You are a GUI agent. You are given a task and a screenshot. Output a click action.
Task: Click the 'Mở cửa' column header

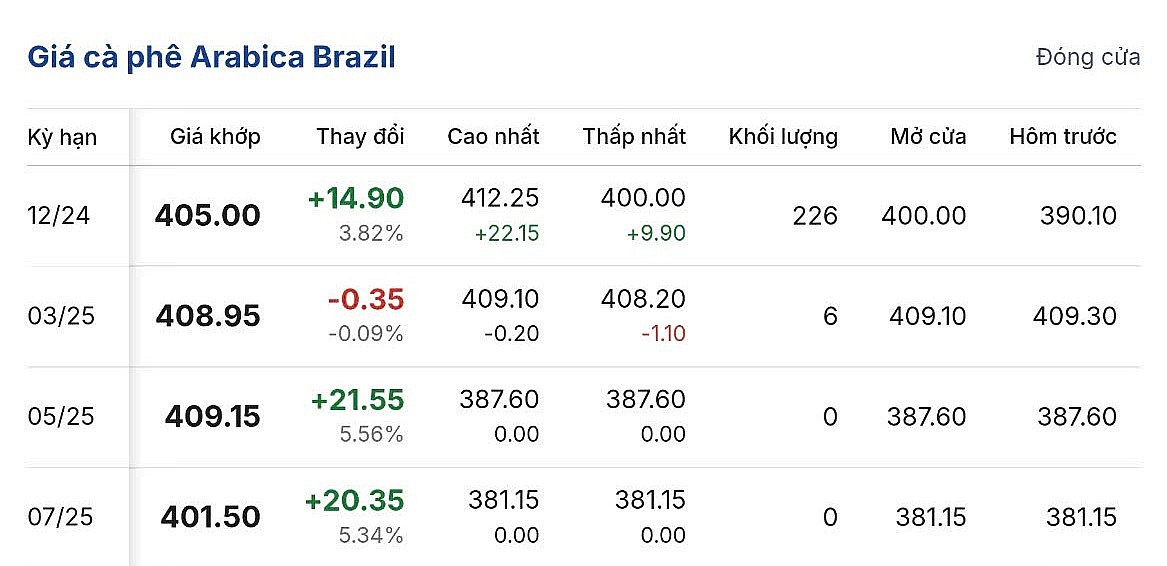point(928,137)
